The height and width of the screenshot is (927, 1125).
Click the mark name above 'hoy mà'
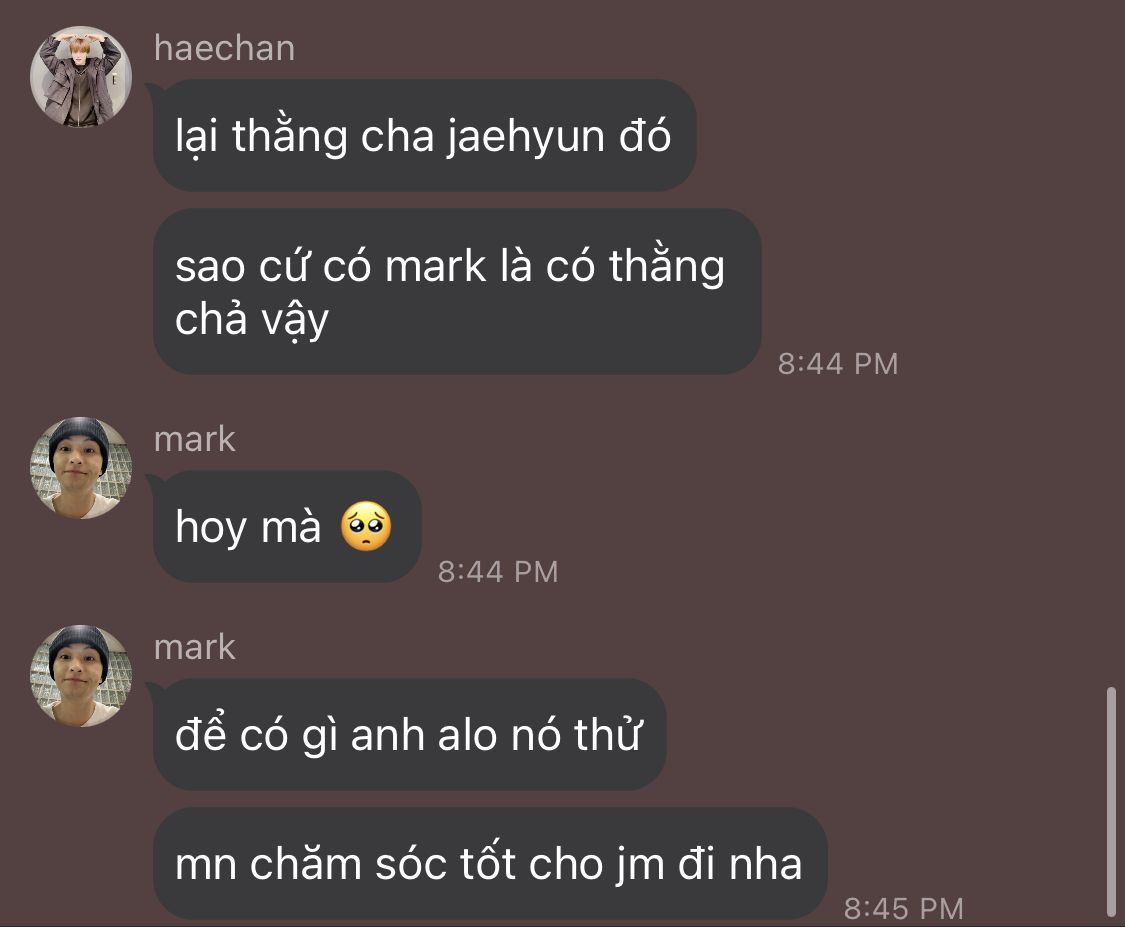pyautogui.click(x=194, y=439)
